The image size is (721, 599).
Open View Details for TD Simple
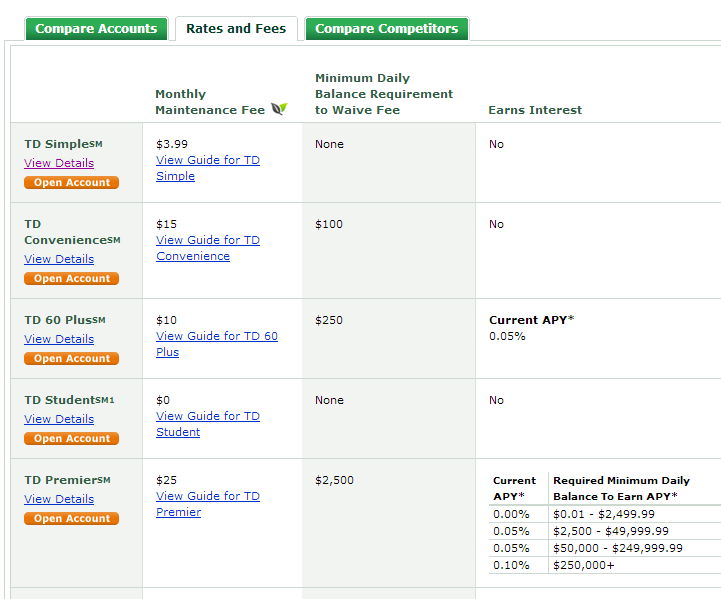(x=59, y=163)
